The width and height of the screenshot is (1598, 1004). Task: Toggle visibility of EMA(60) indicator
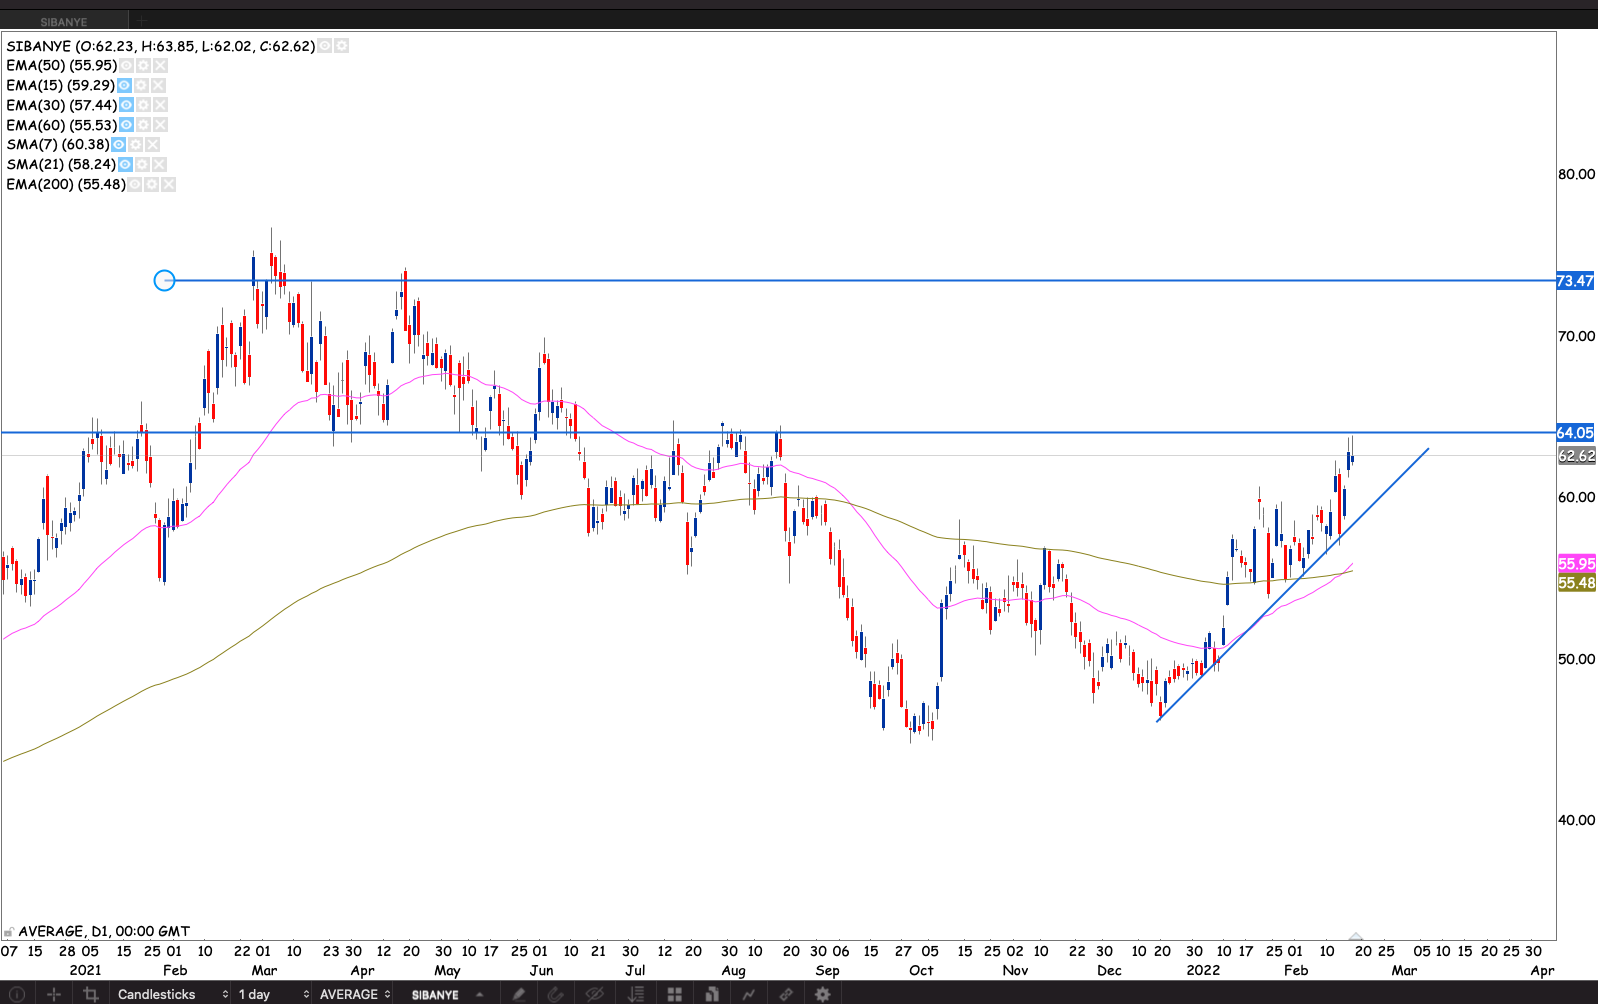pyautogui.click(x=126, y=125)
